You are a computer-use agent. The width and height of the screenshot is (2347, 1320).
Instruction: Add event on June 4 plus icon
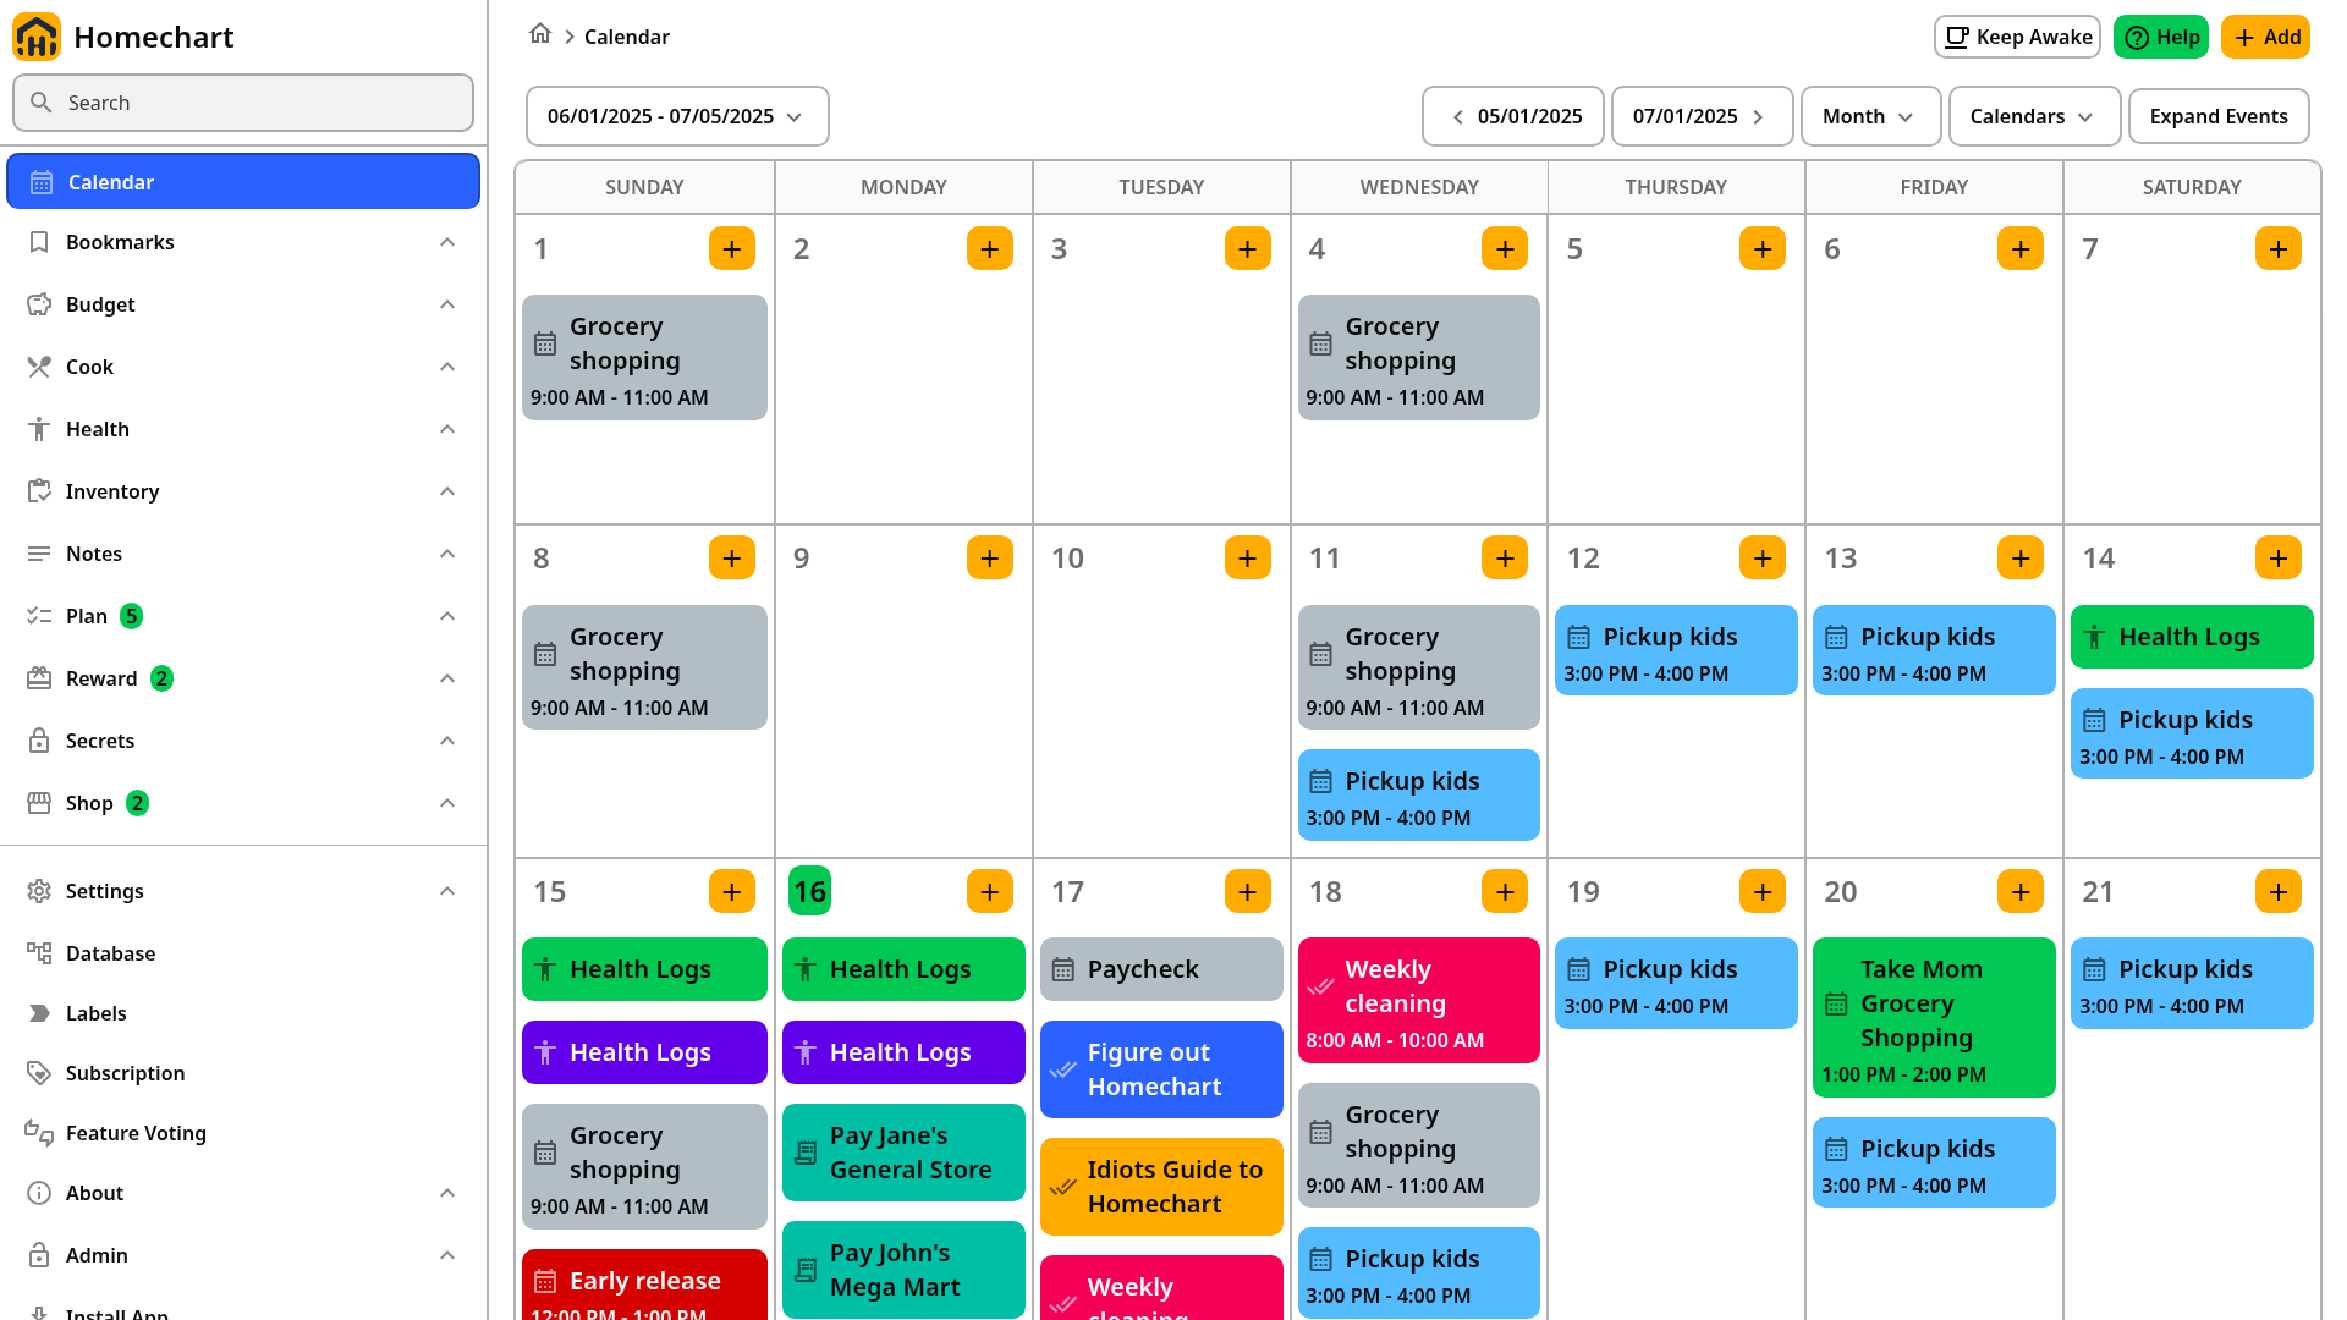(1505, 249)
